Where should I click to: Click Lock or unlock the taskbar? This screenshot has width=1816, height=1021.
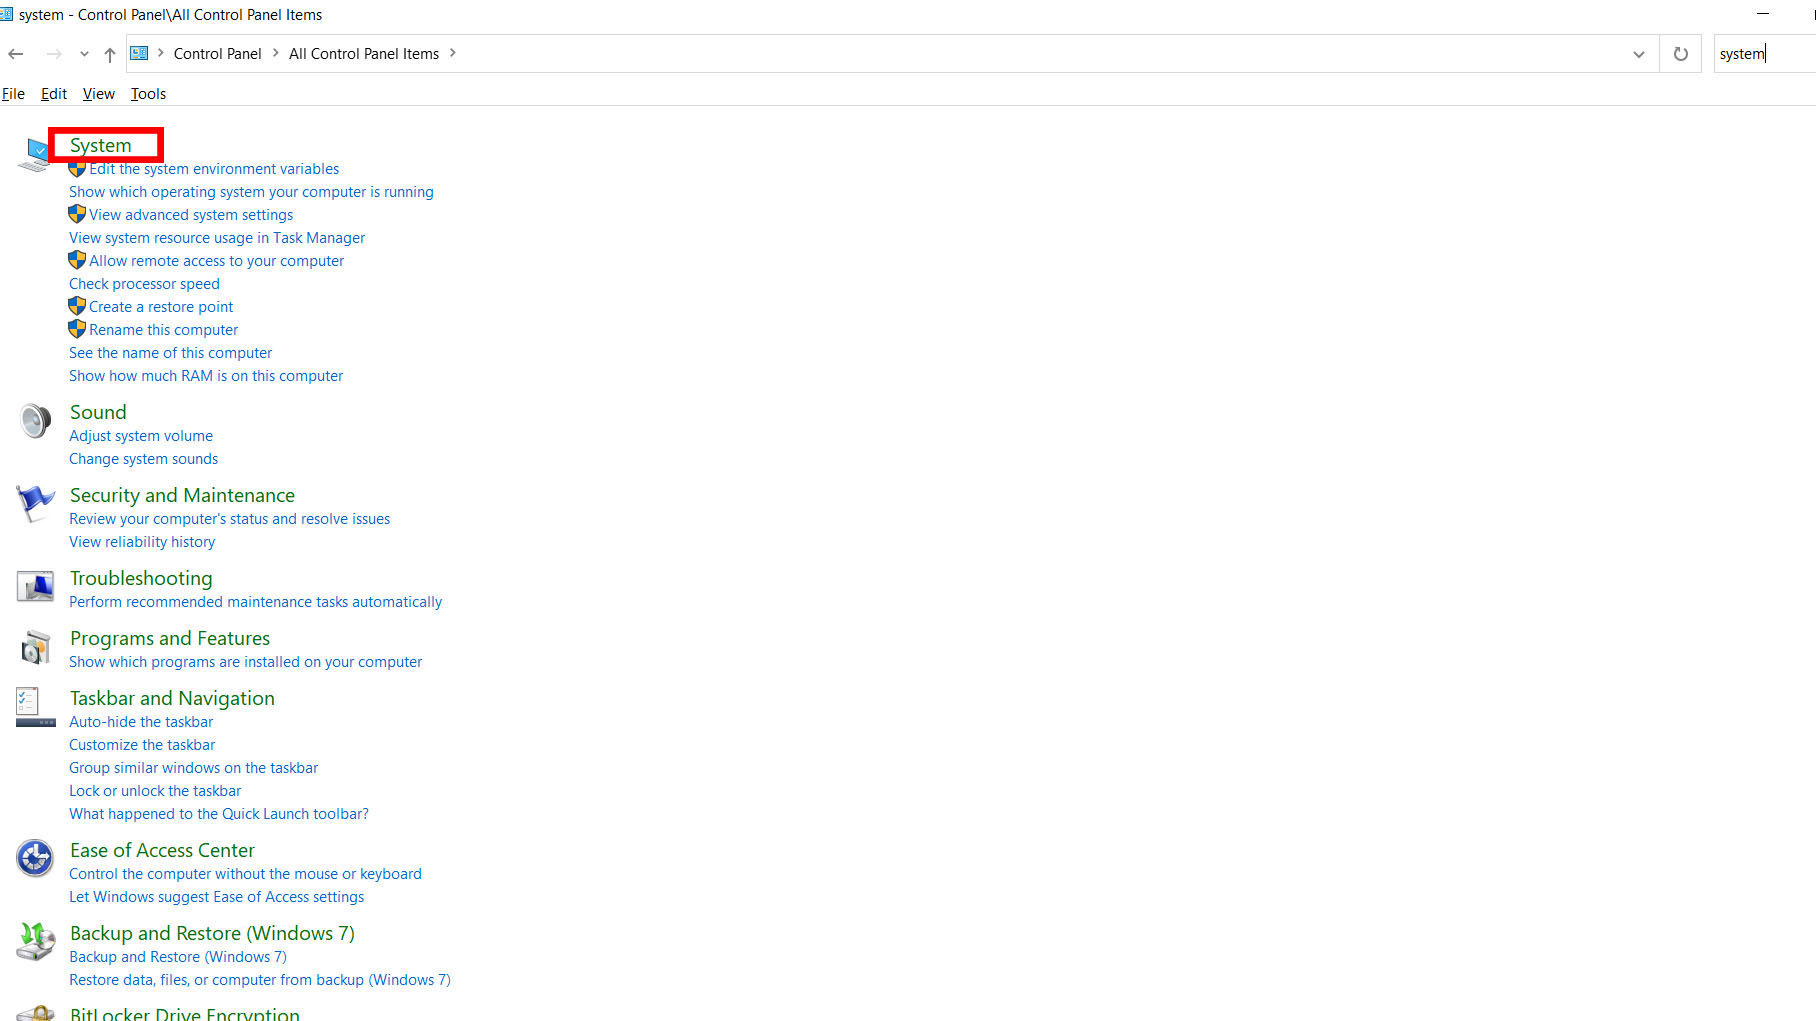pyautogui.click(x=155, y=791)
